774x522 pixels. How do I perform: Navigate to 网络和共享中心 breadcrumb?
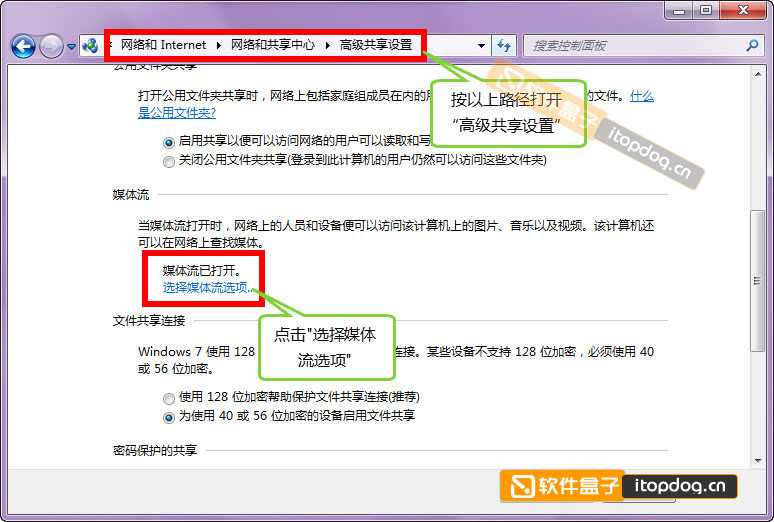[273, 45]
